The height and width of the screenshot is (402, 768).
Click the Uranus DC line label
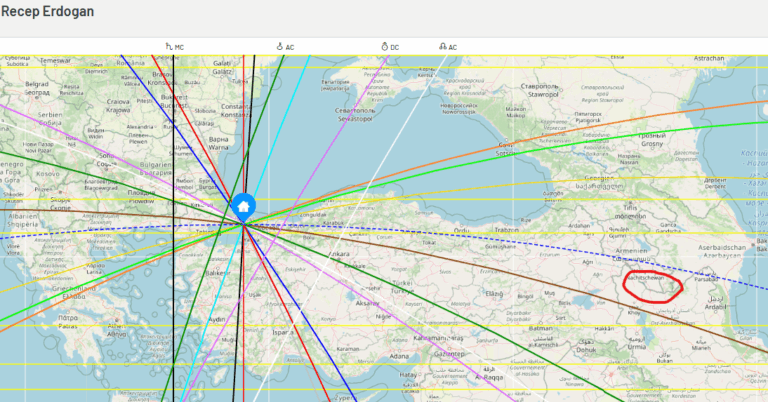390,47
